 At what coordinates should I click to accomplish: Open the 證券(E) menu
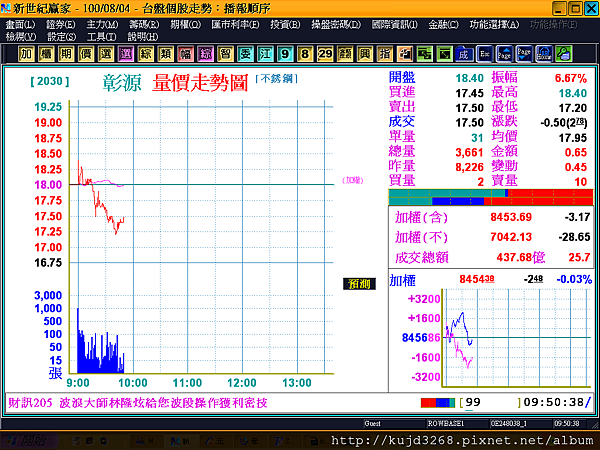60,25
